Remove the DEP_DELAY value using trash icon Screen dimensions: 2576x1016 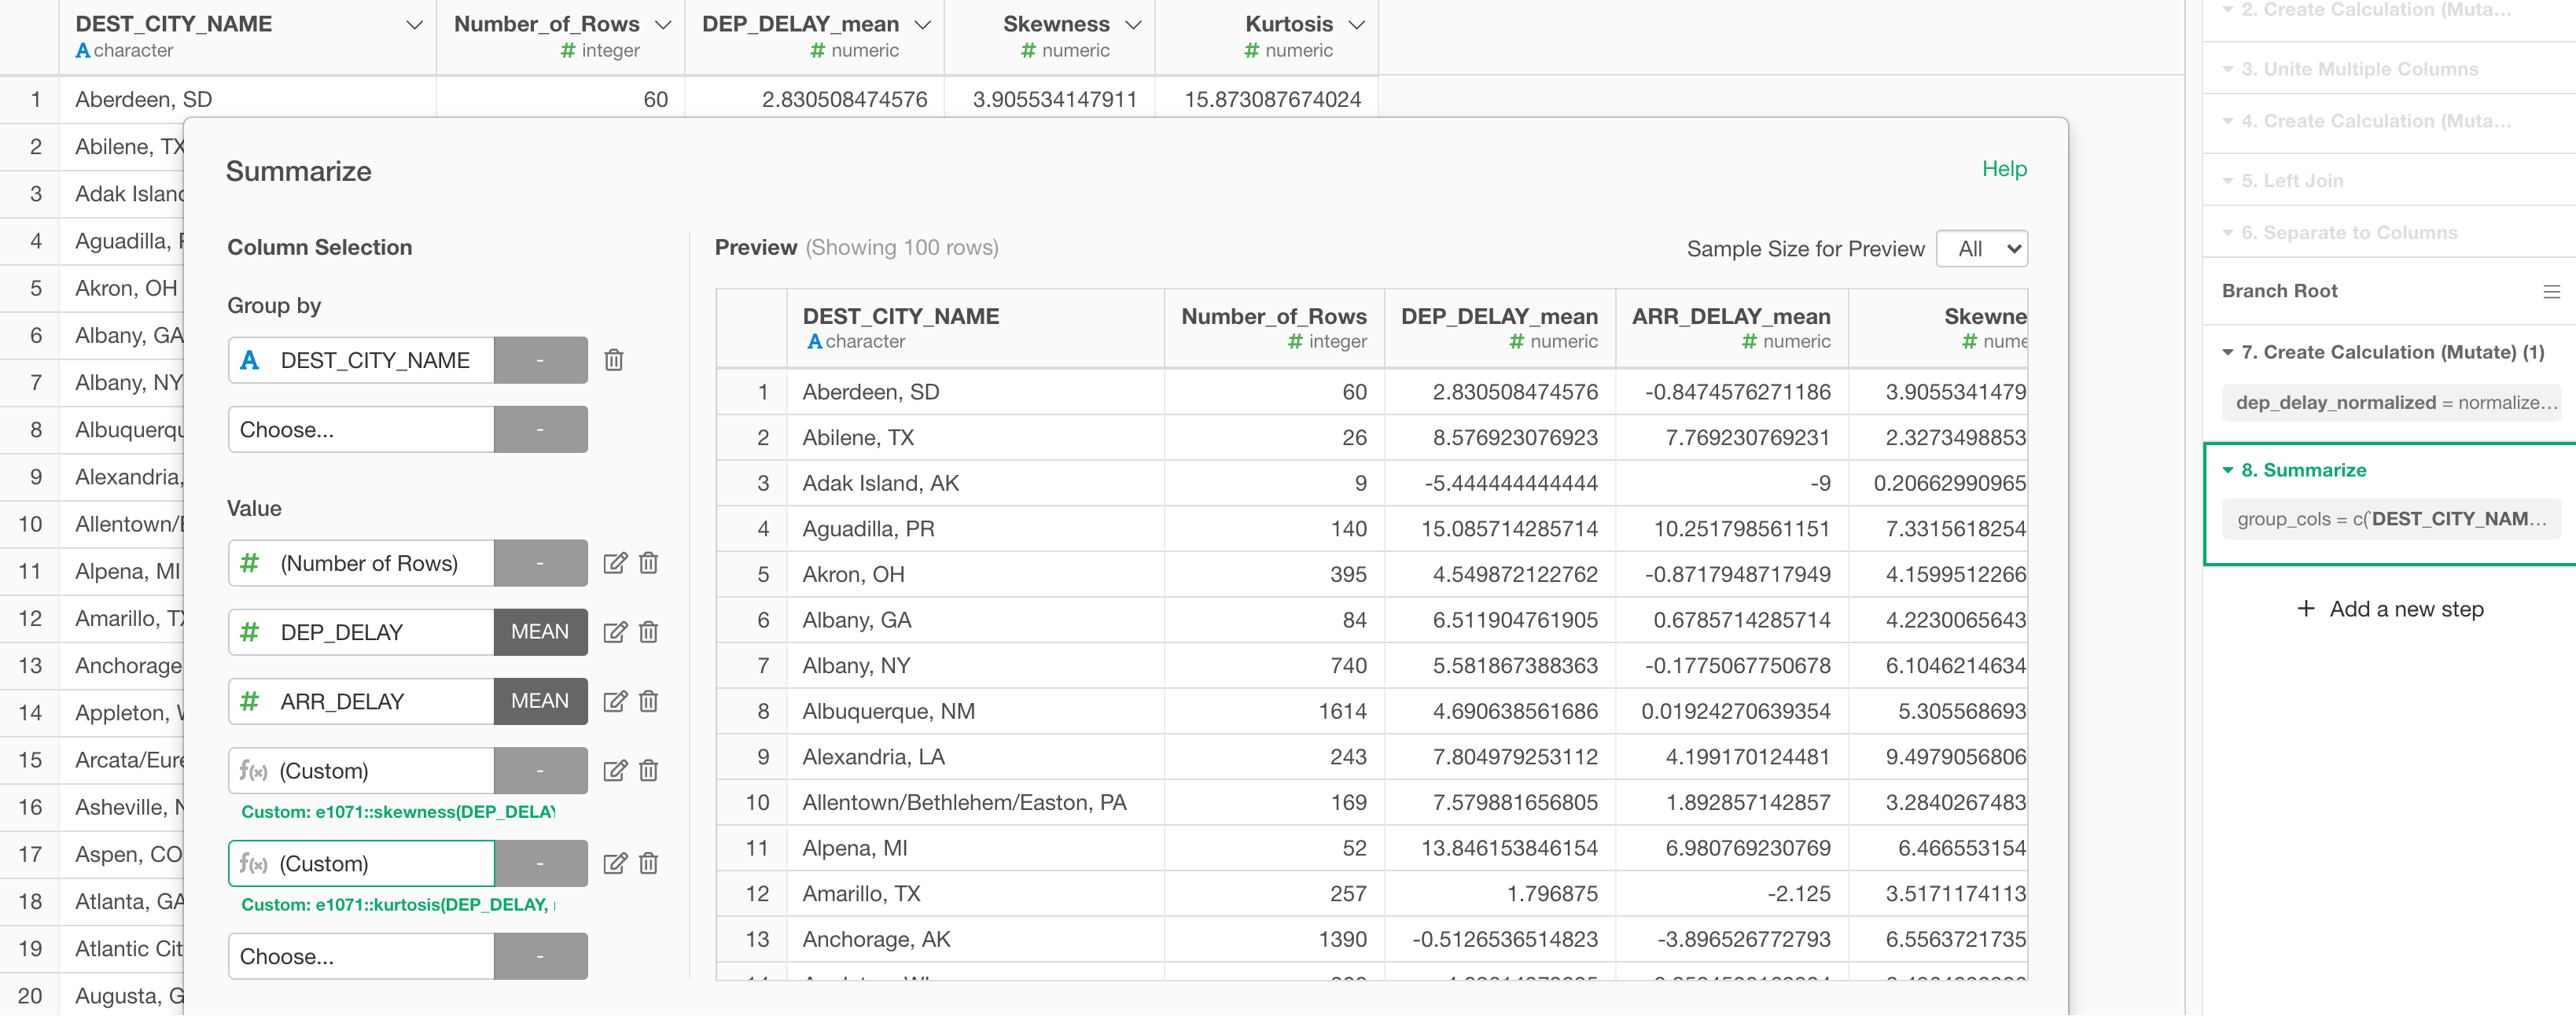tap(649, 631)
